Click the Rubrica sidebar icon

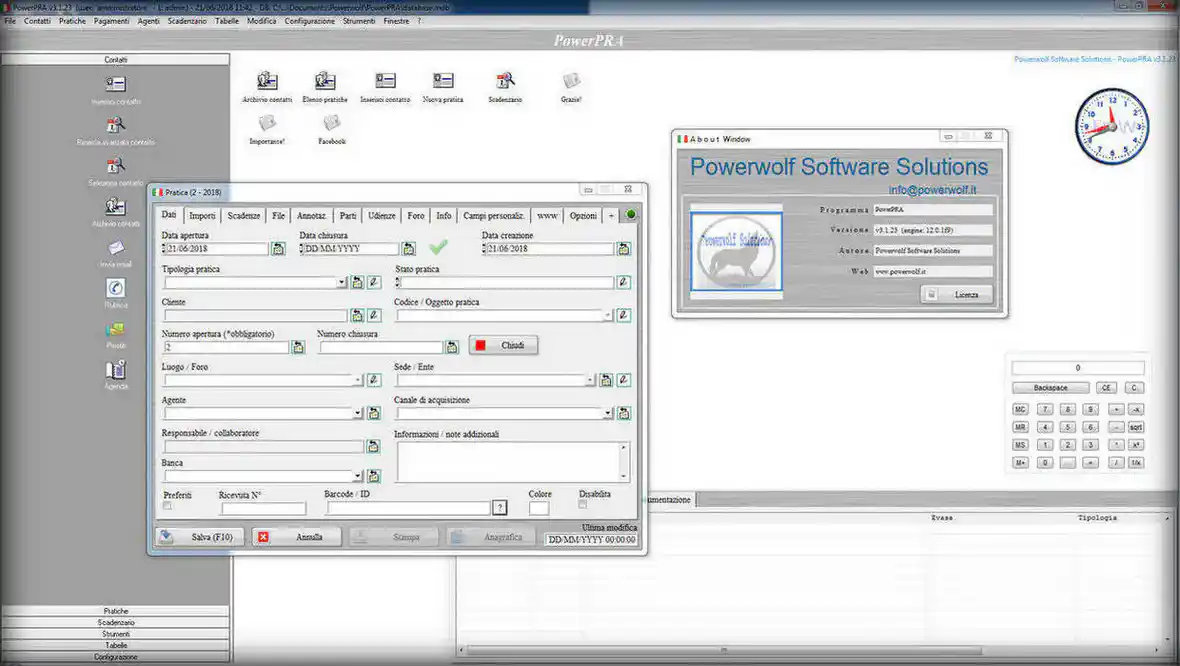(115, 287)
